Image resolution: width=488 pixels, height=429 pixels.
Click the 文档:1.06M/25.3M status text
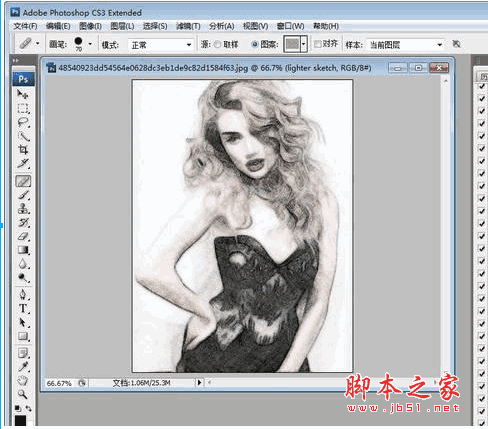tap(141, 383)
